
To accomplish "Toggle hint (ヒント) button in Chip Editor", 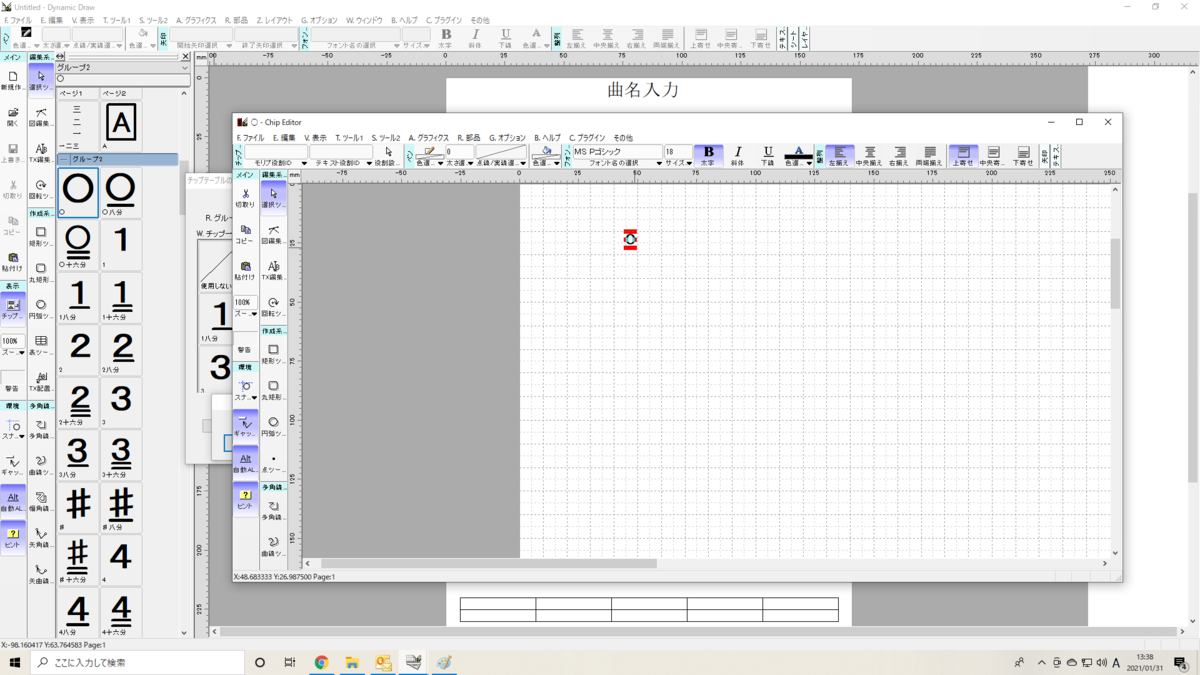I will [x=245, y=498].
